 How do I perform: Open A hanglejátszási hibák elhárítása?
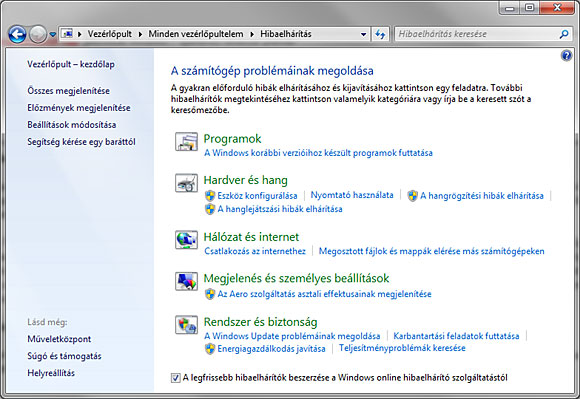click(x=280, y=209)
